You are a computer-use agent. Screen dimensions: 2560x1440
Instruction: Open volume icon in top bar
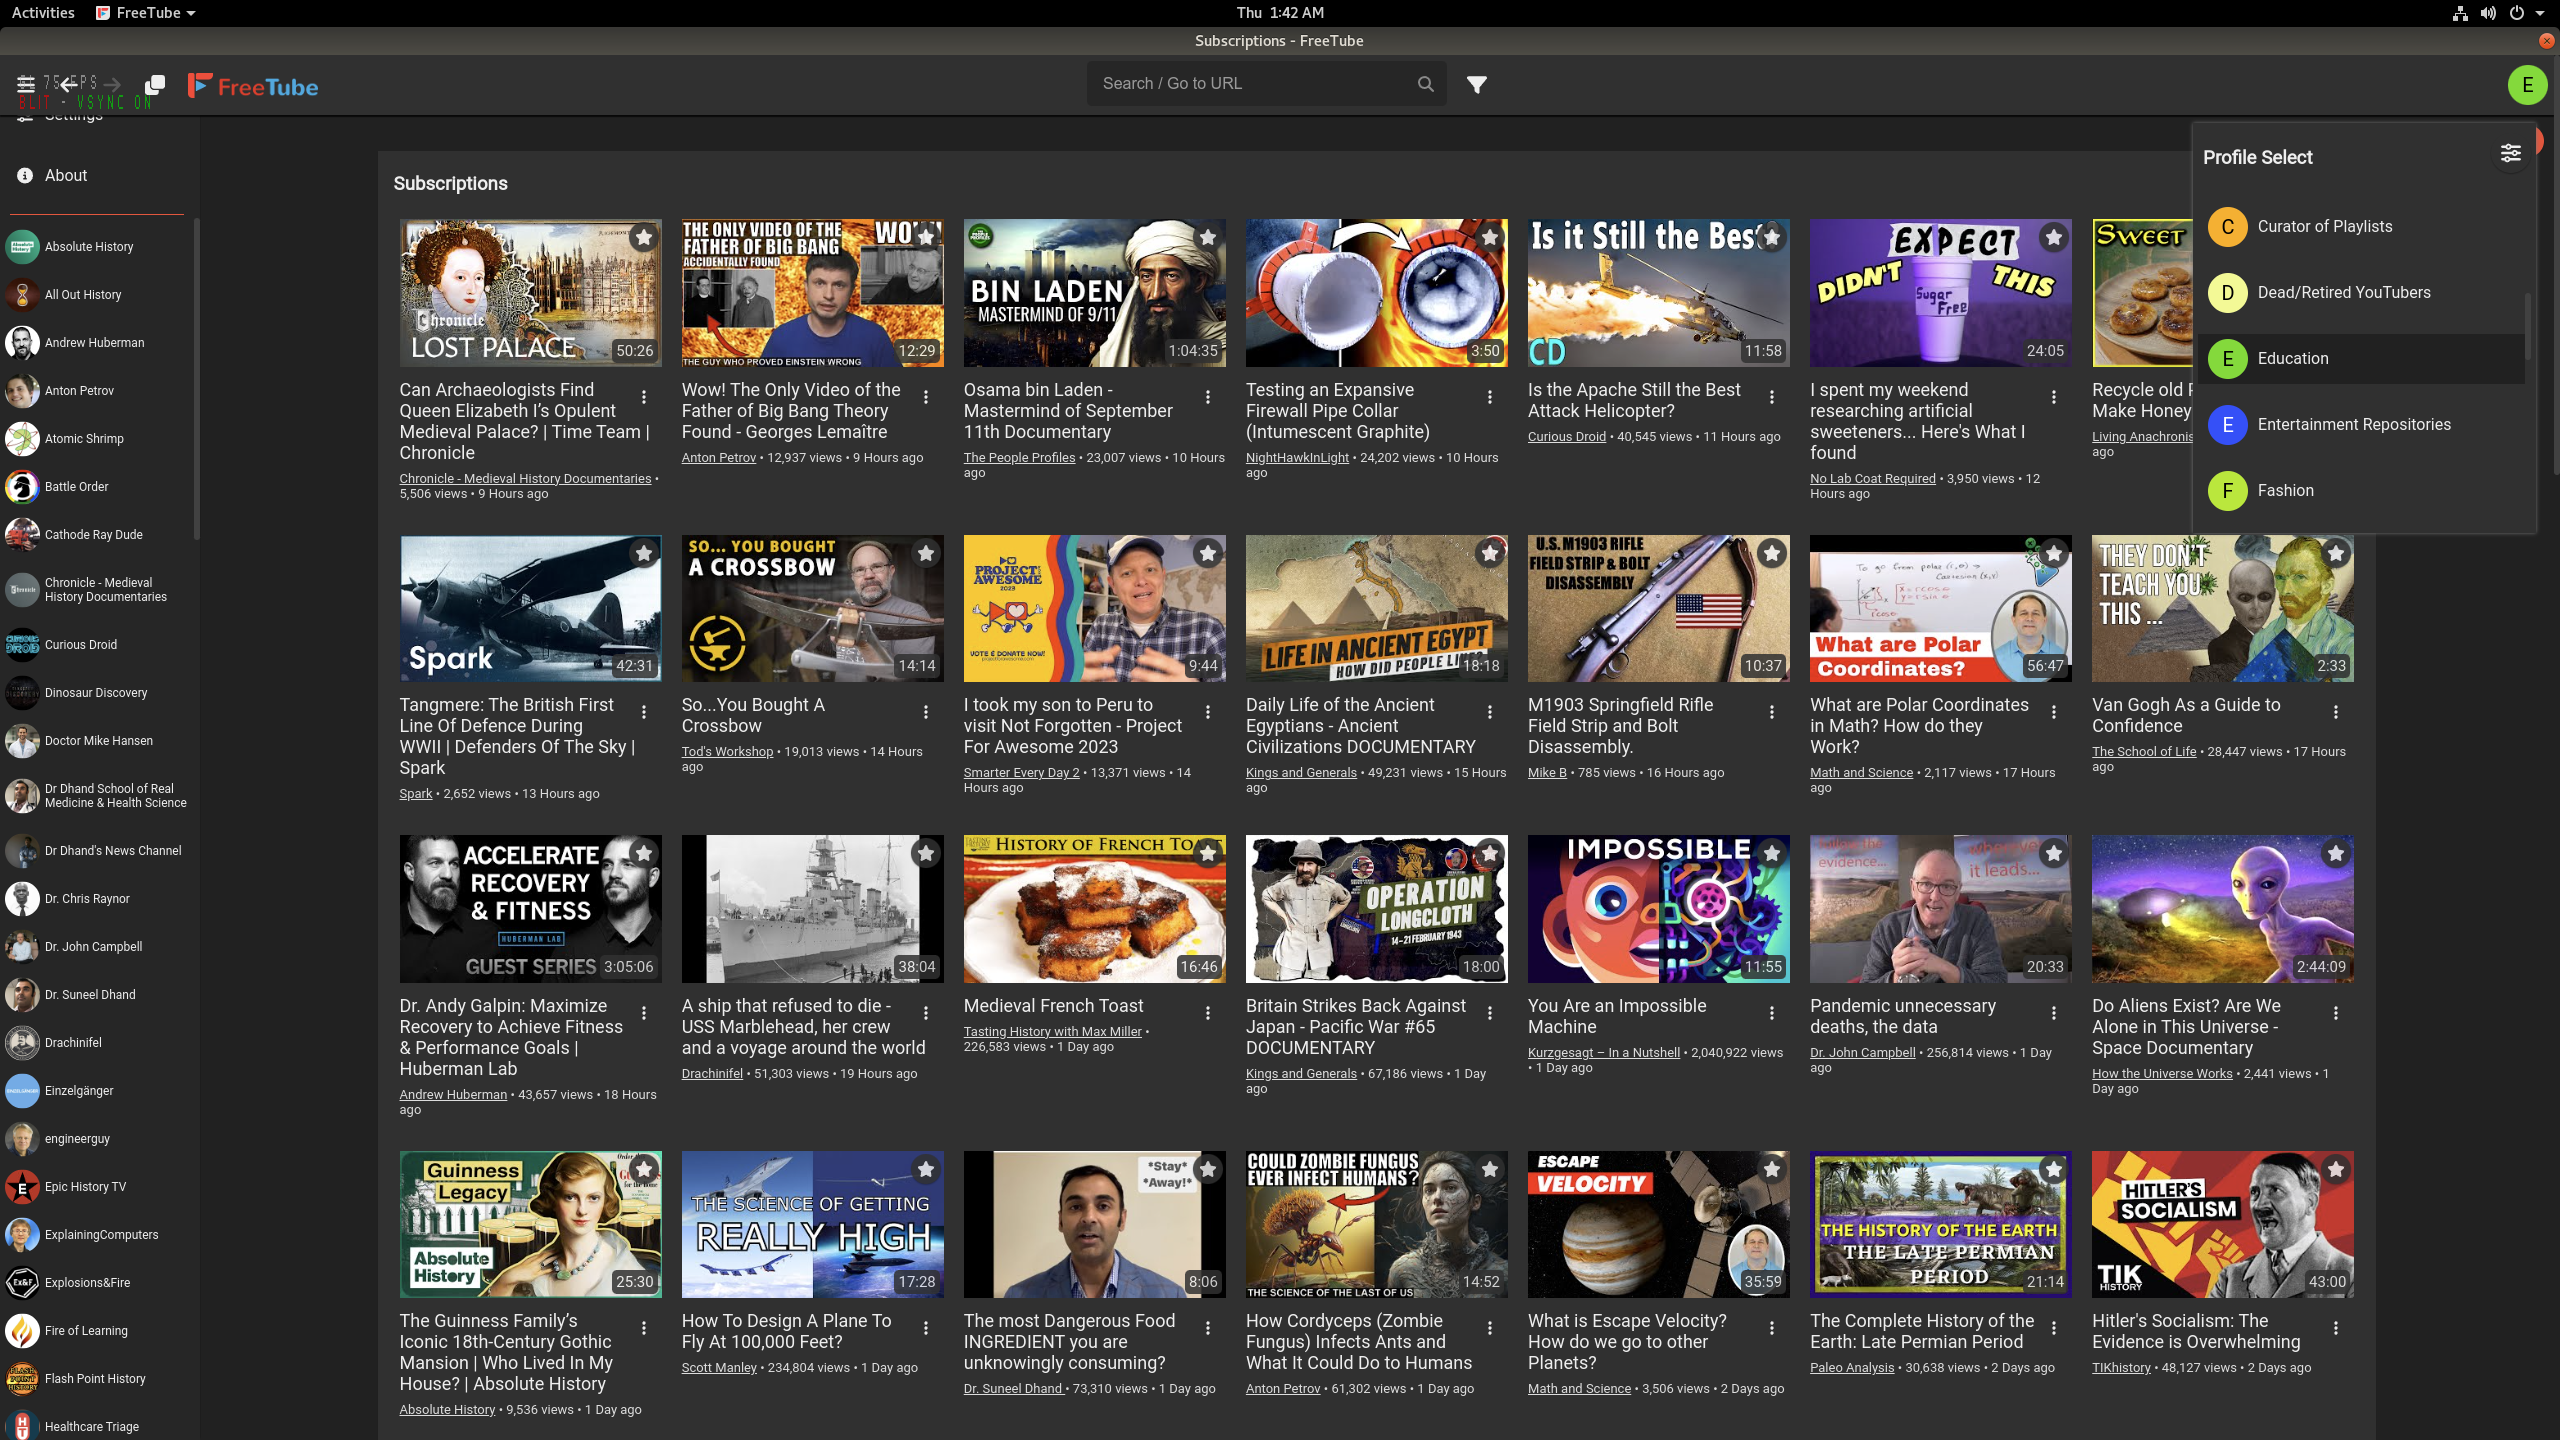[x=2488, y=13]
